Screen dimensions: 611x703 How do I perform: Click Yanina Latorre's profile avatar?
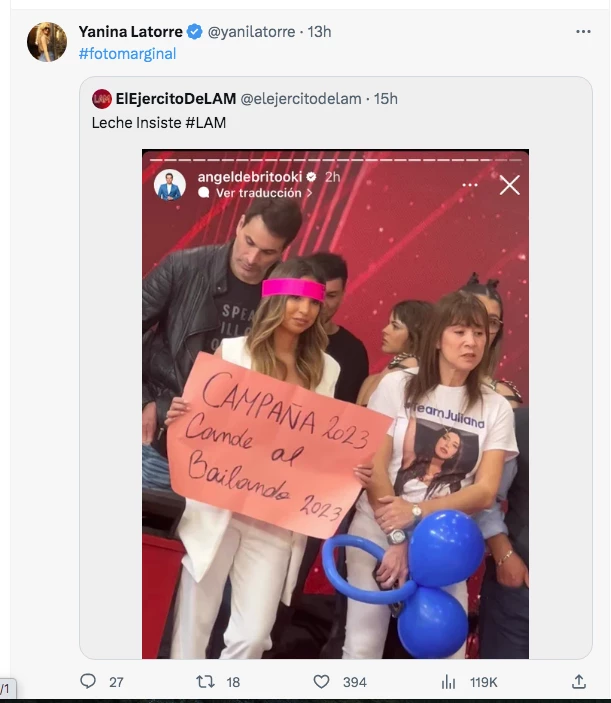[x=47, y=42]
